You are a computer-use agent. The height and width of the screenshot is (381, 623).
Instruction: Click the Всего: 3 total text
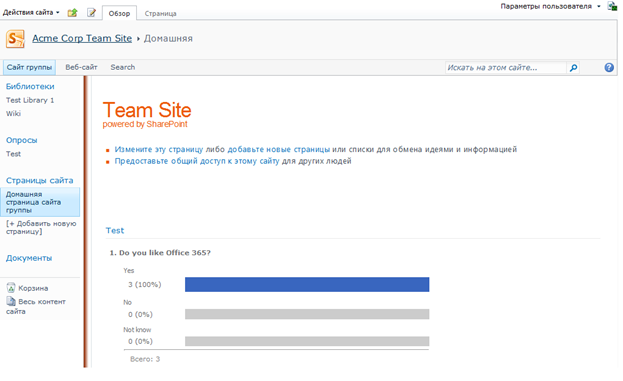click(145, 359)
